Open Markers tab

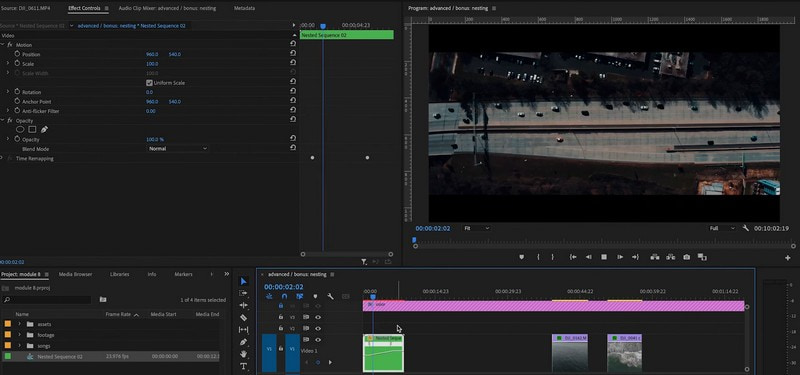click(x=183, y=274)
